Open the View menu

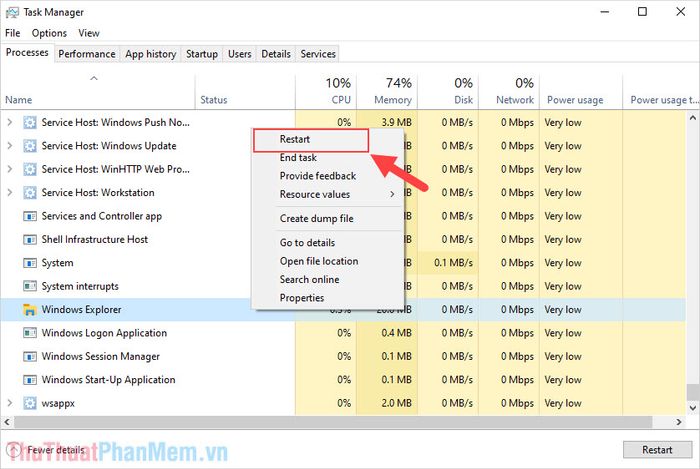coord(89,33)
